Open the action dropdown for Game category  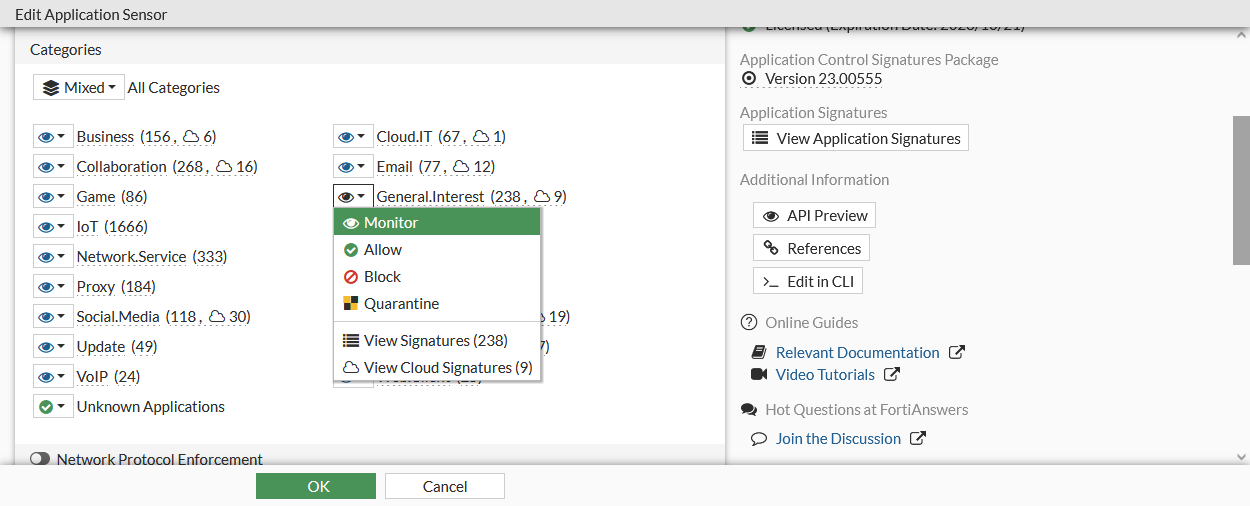pyautogui.click(x=52, y=197)
